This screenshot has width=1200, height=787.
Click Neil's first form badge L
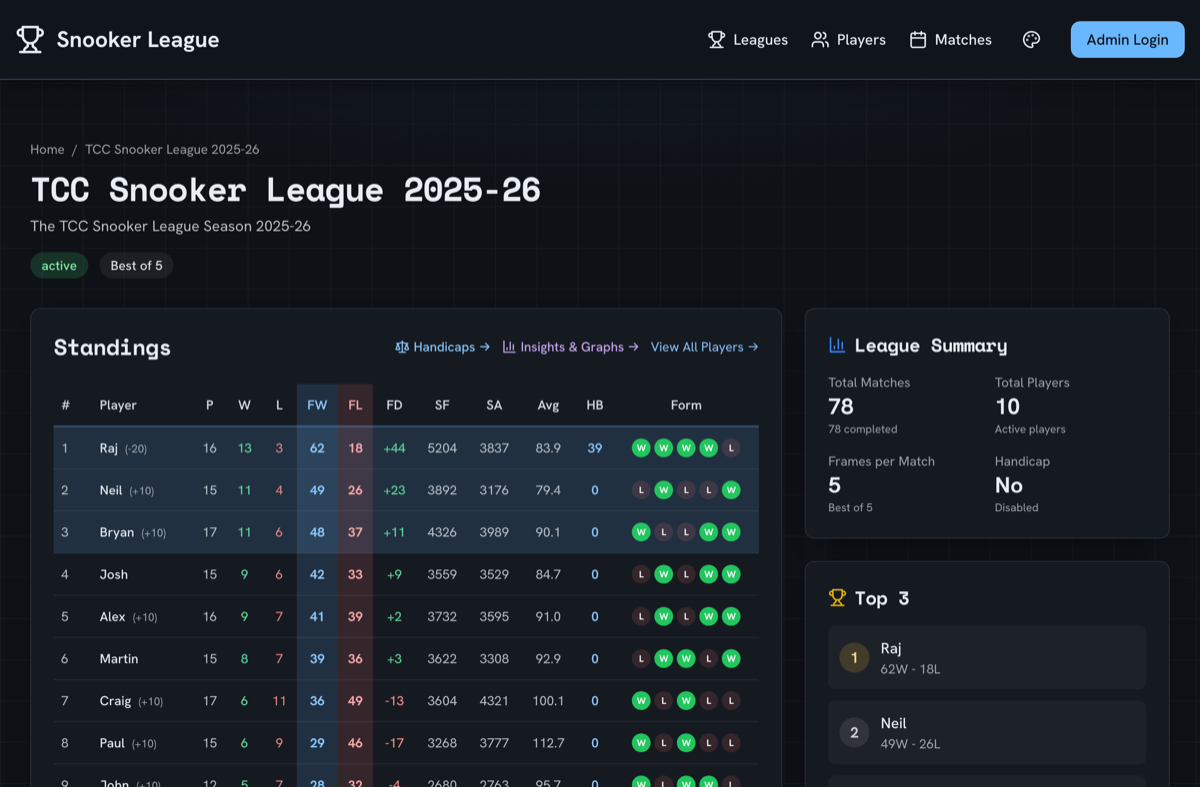pos(641,490)
